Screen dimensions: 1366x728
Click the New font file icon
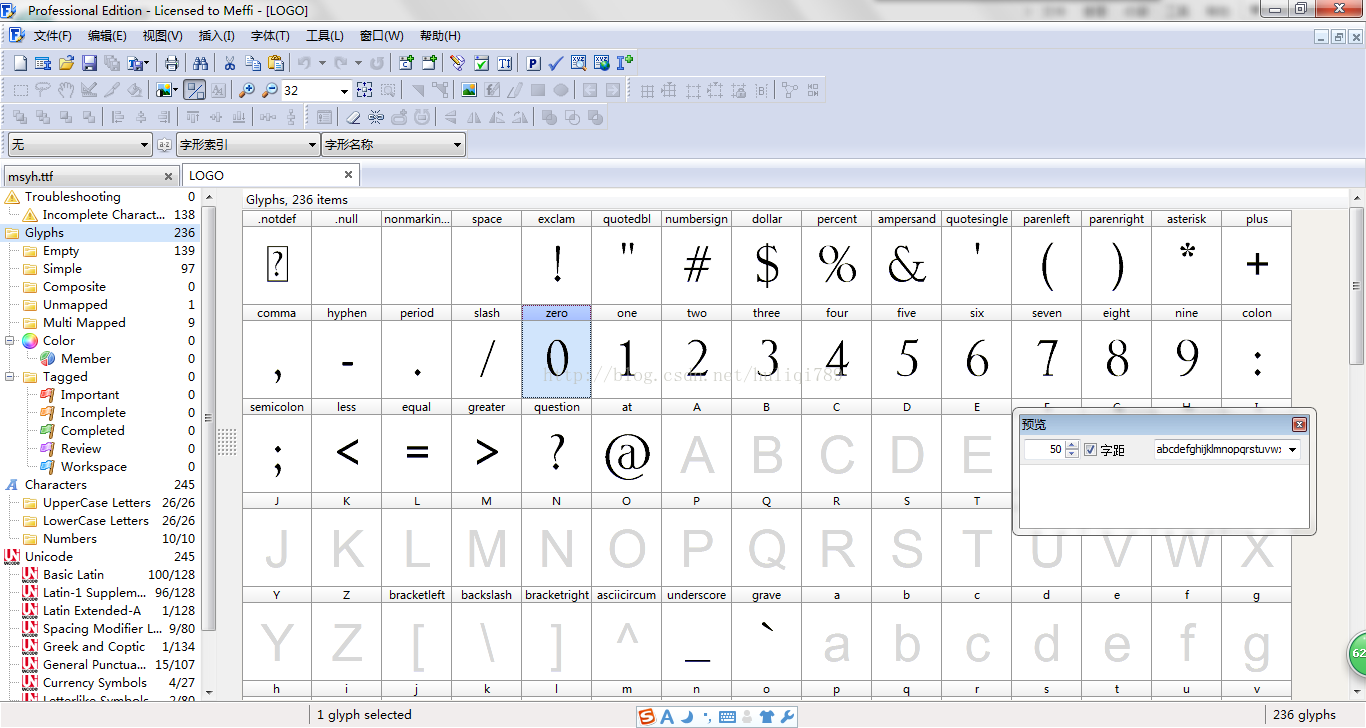20,63
